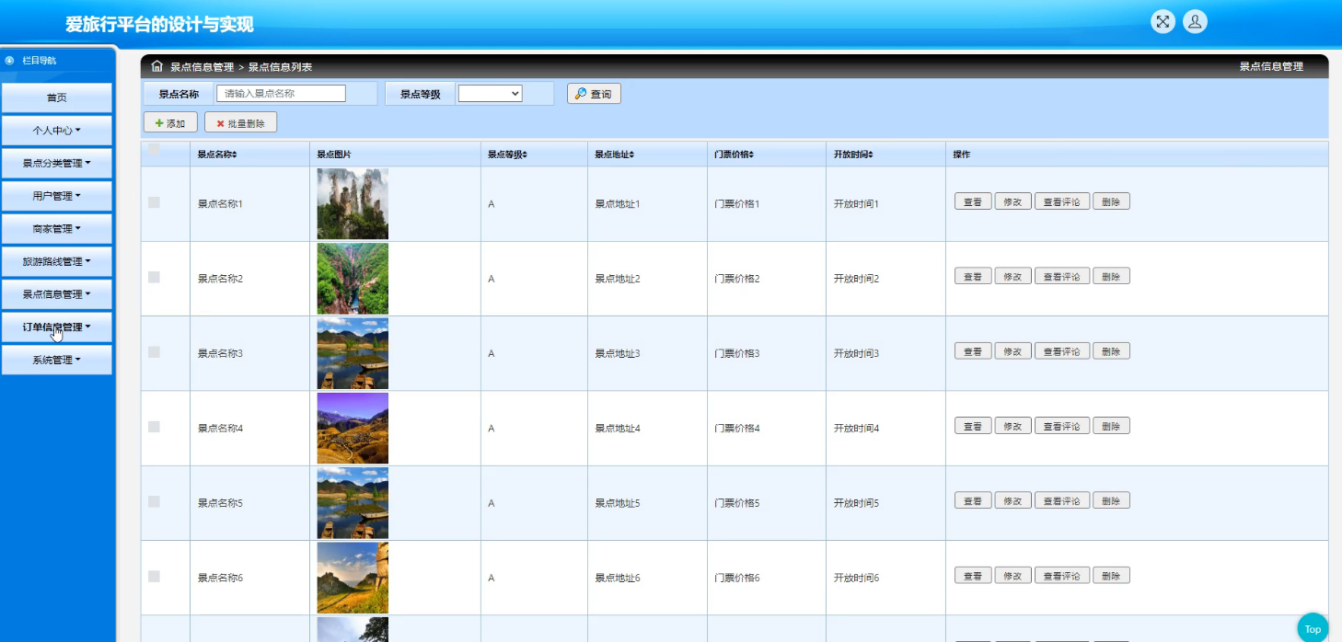Focus the 景点名称 search input field

coord(281,93)
